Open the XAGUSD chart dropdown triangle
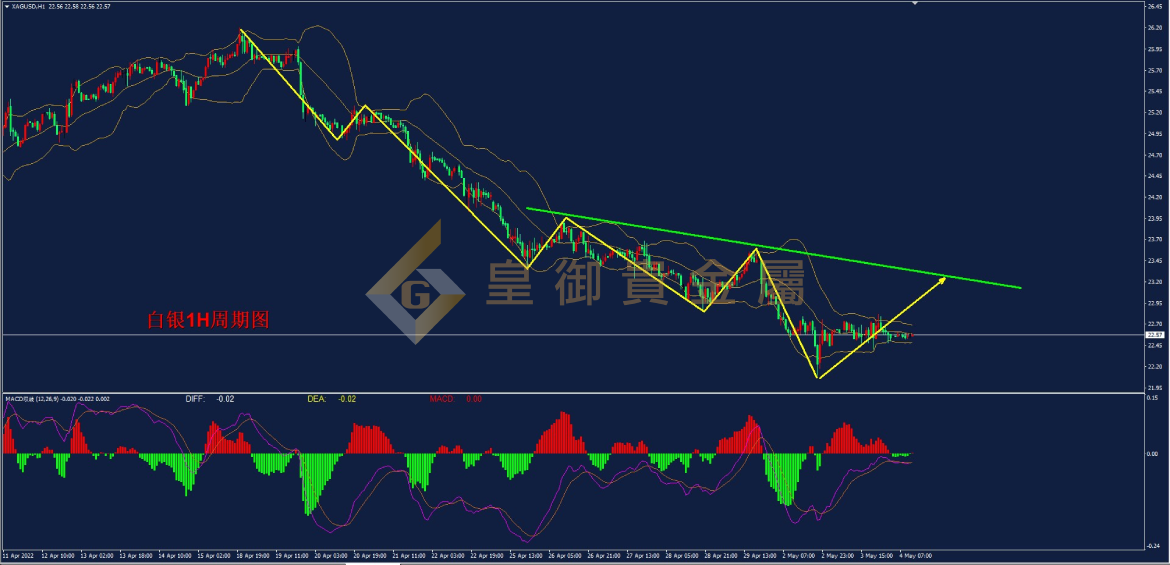This screenshot has width=1170, height=565. tap(5, 6)
